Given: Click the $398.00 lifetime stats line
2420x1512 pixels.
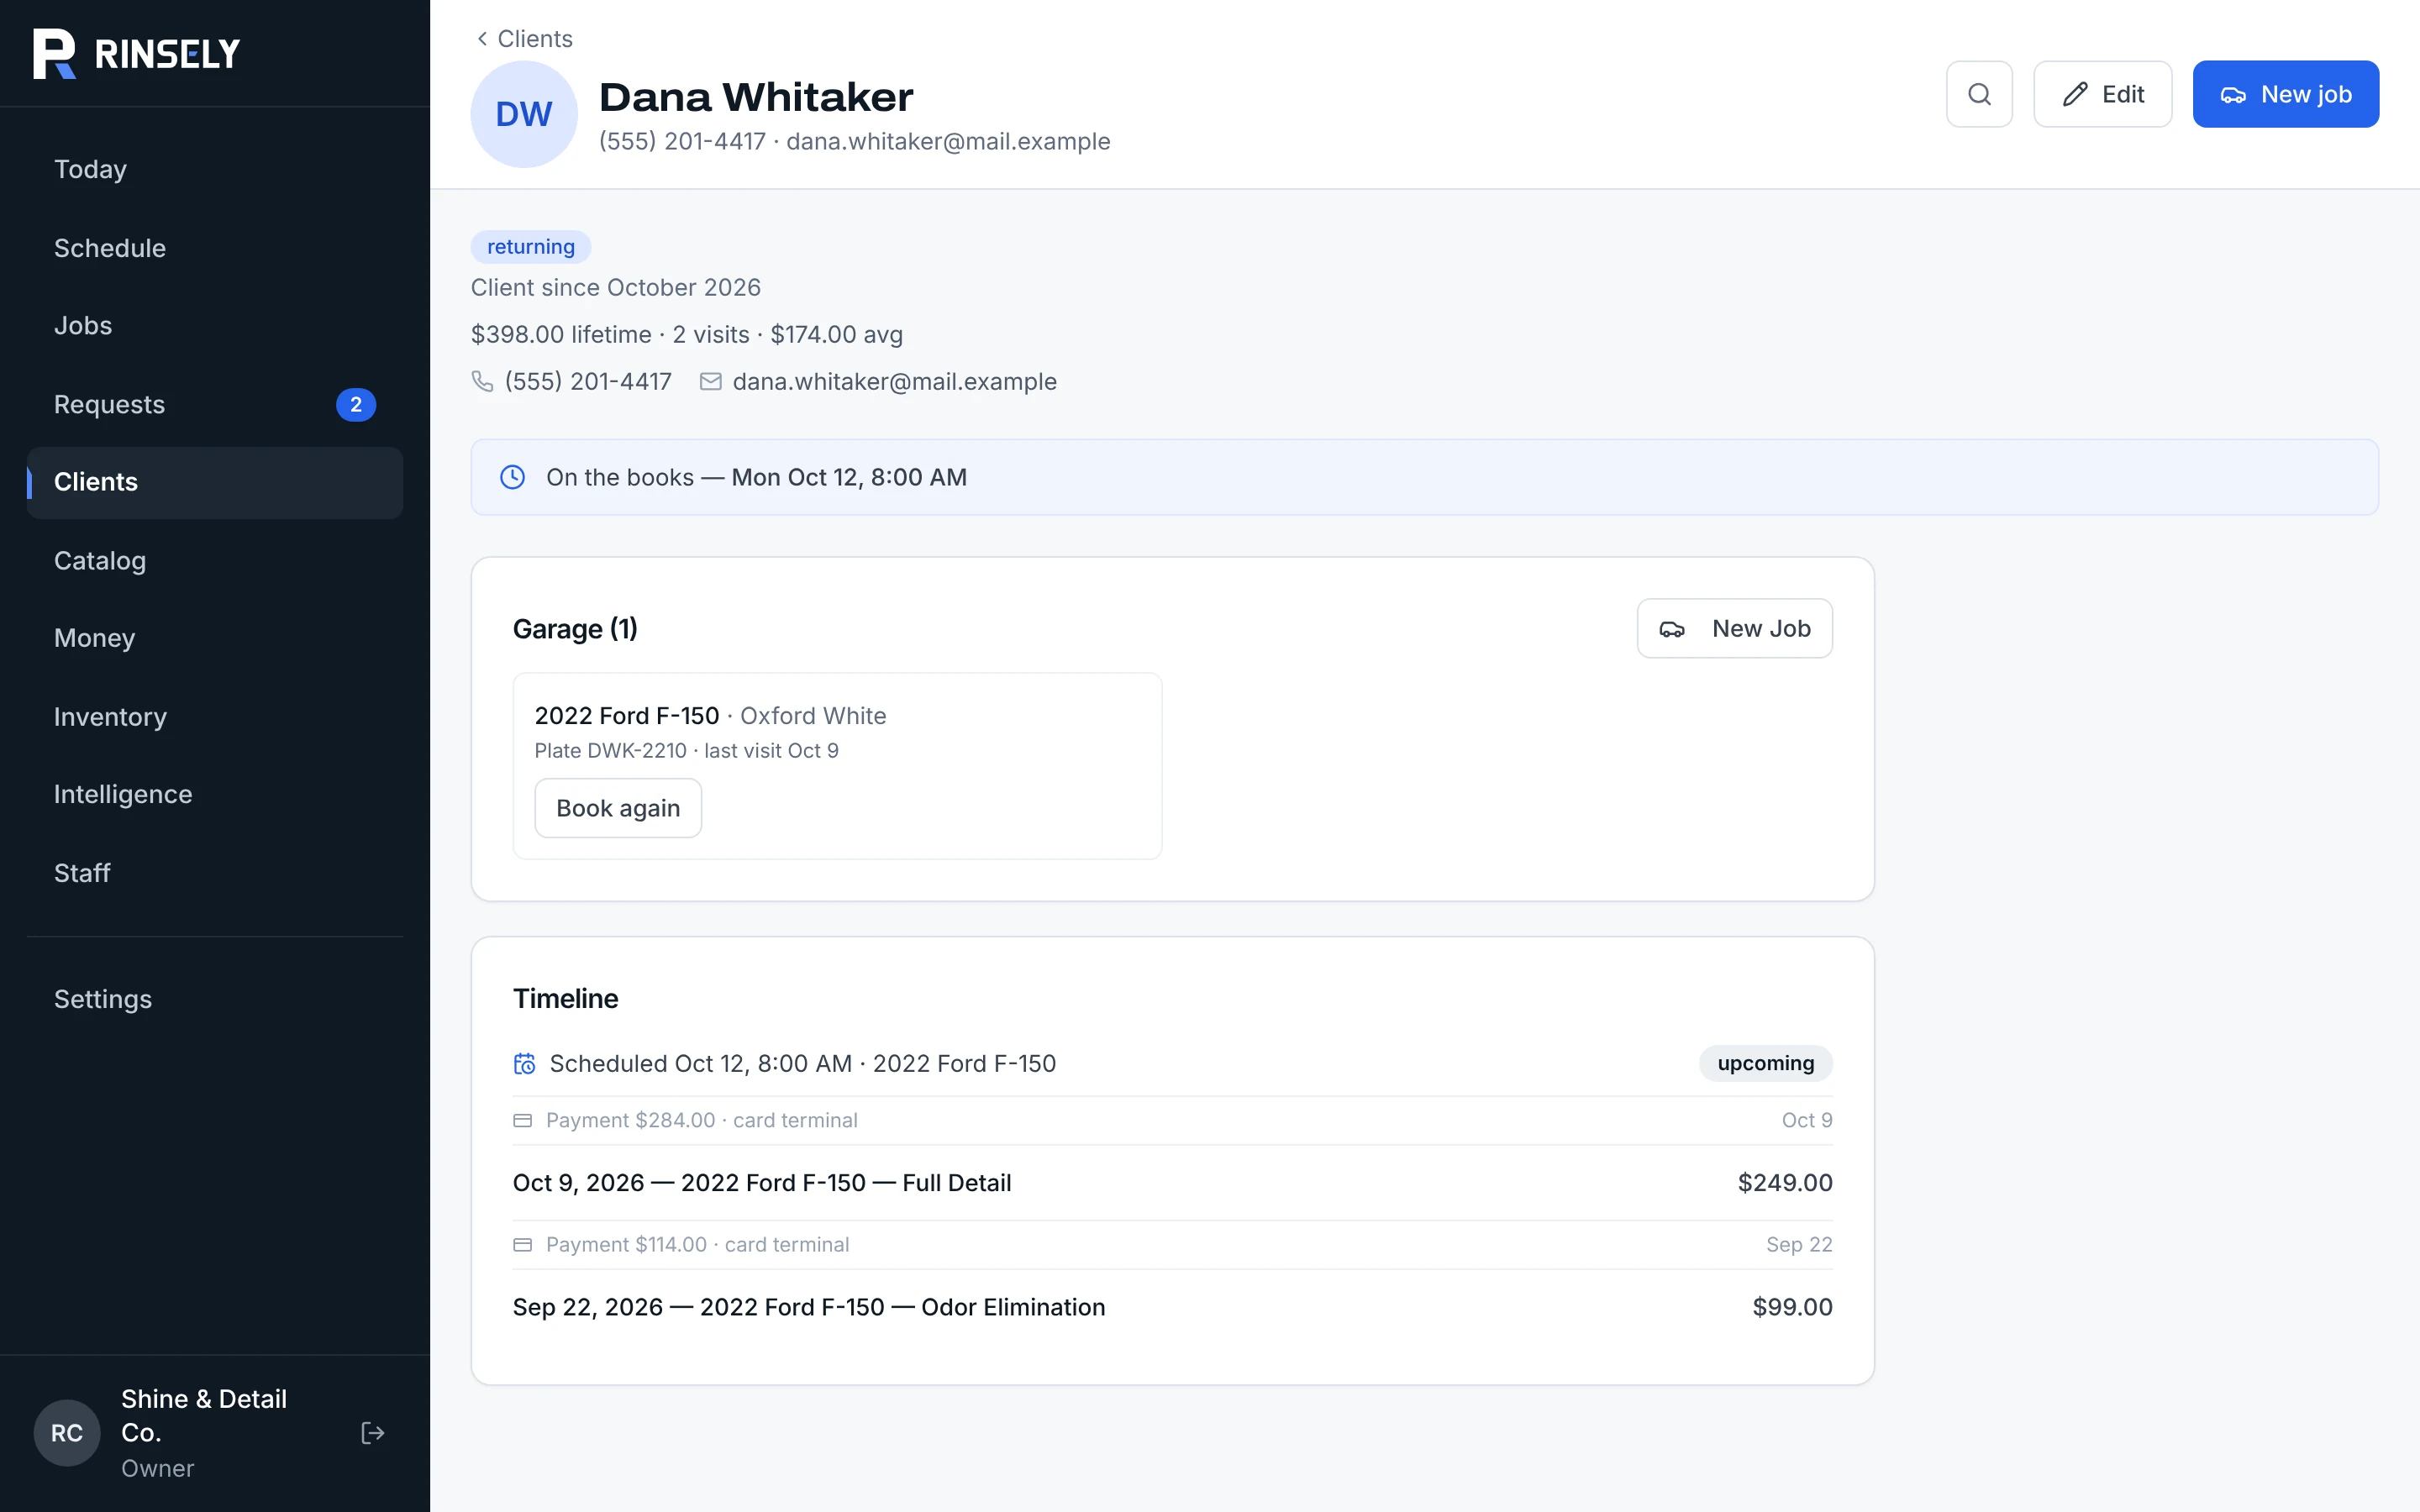Looking at the screenshot, I should click(x=687, y=334).
